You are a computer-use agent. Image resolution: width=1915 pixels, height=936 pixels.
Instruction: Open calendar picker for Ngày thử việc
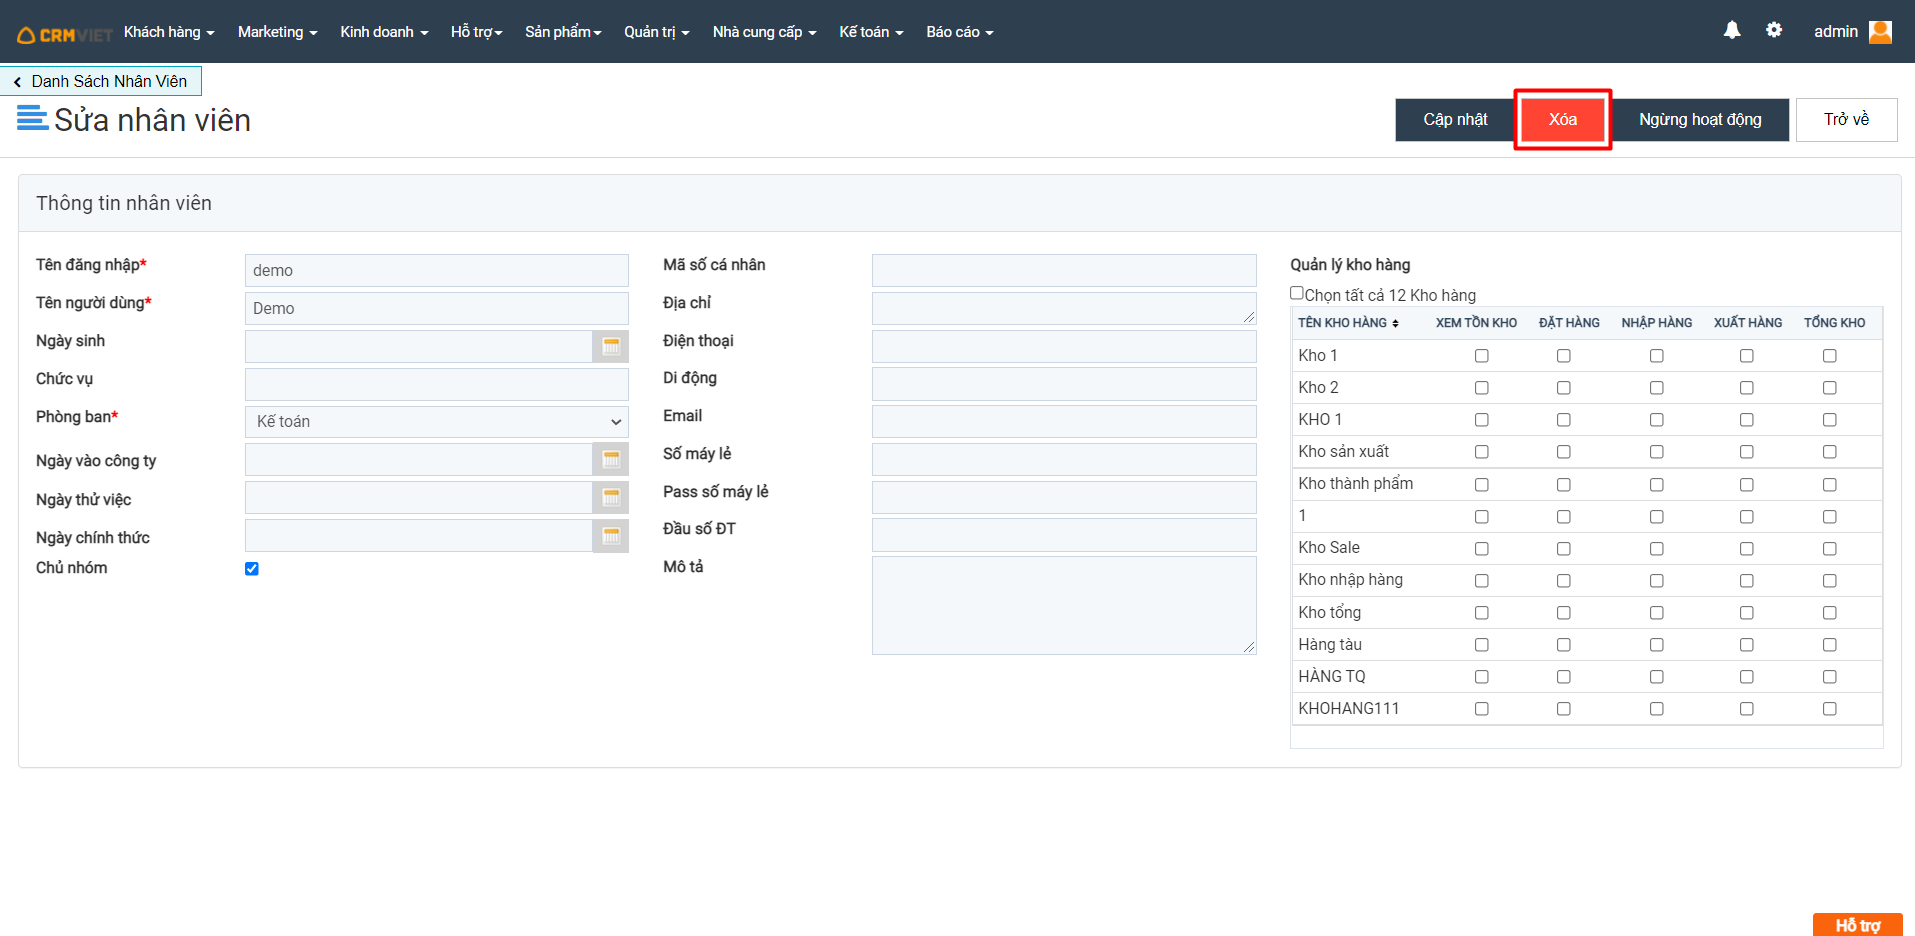click(x=611, y=497)
